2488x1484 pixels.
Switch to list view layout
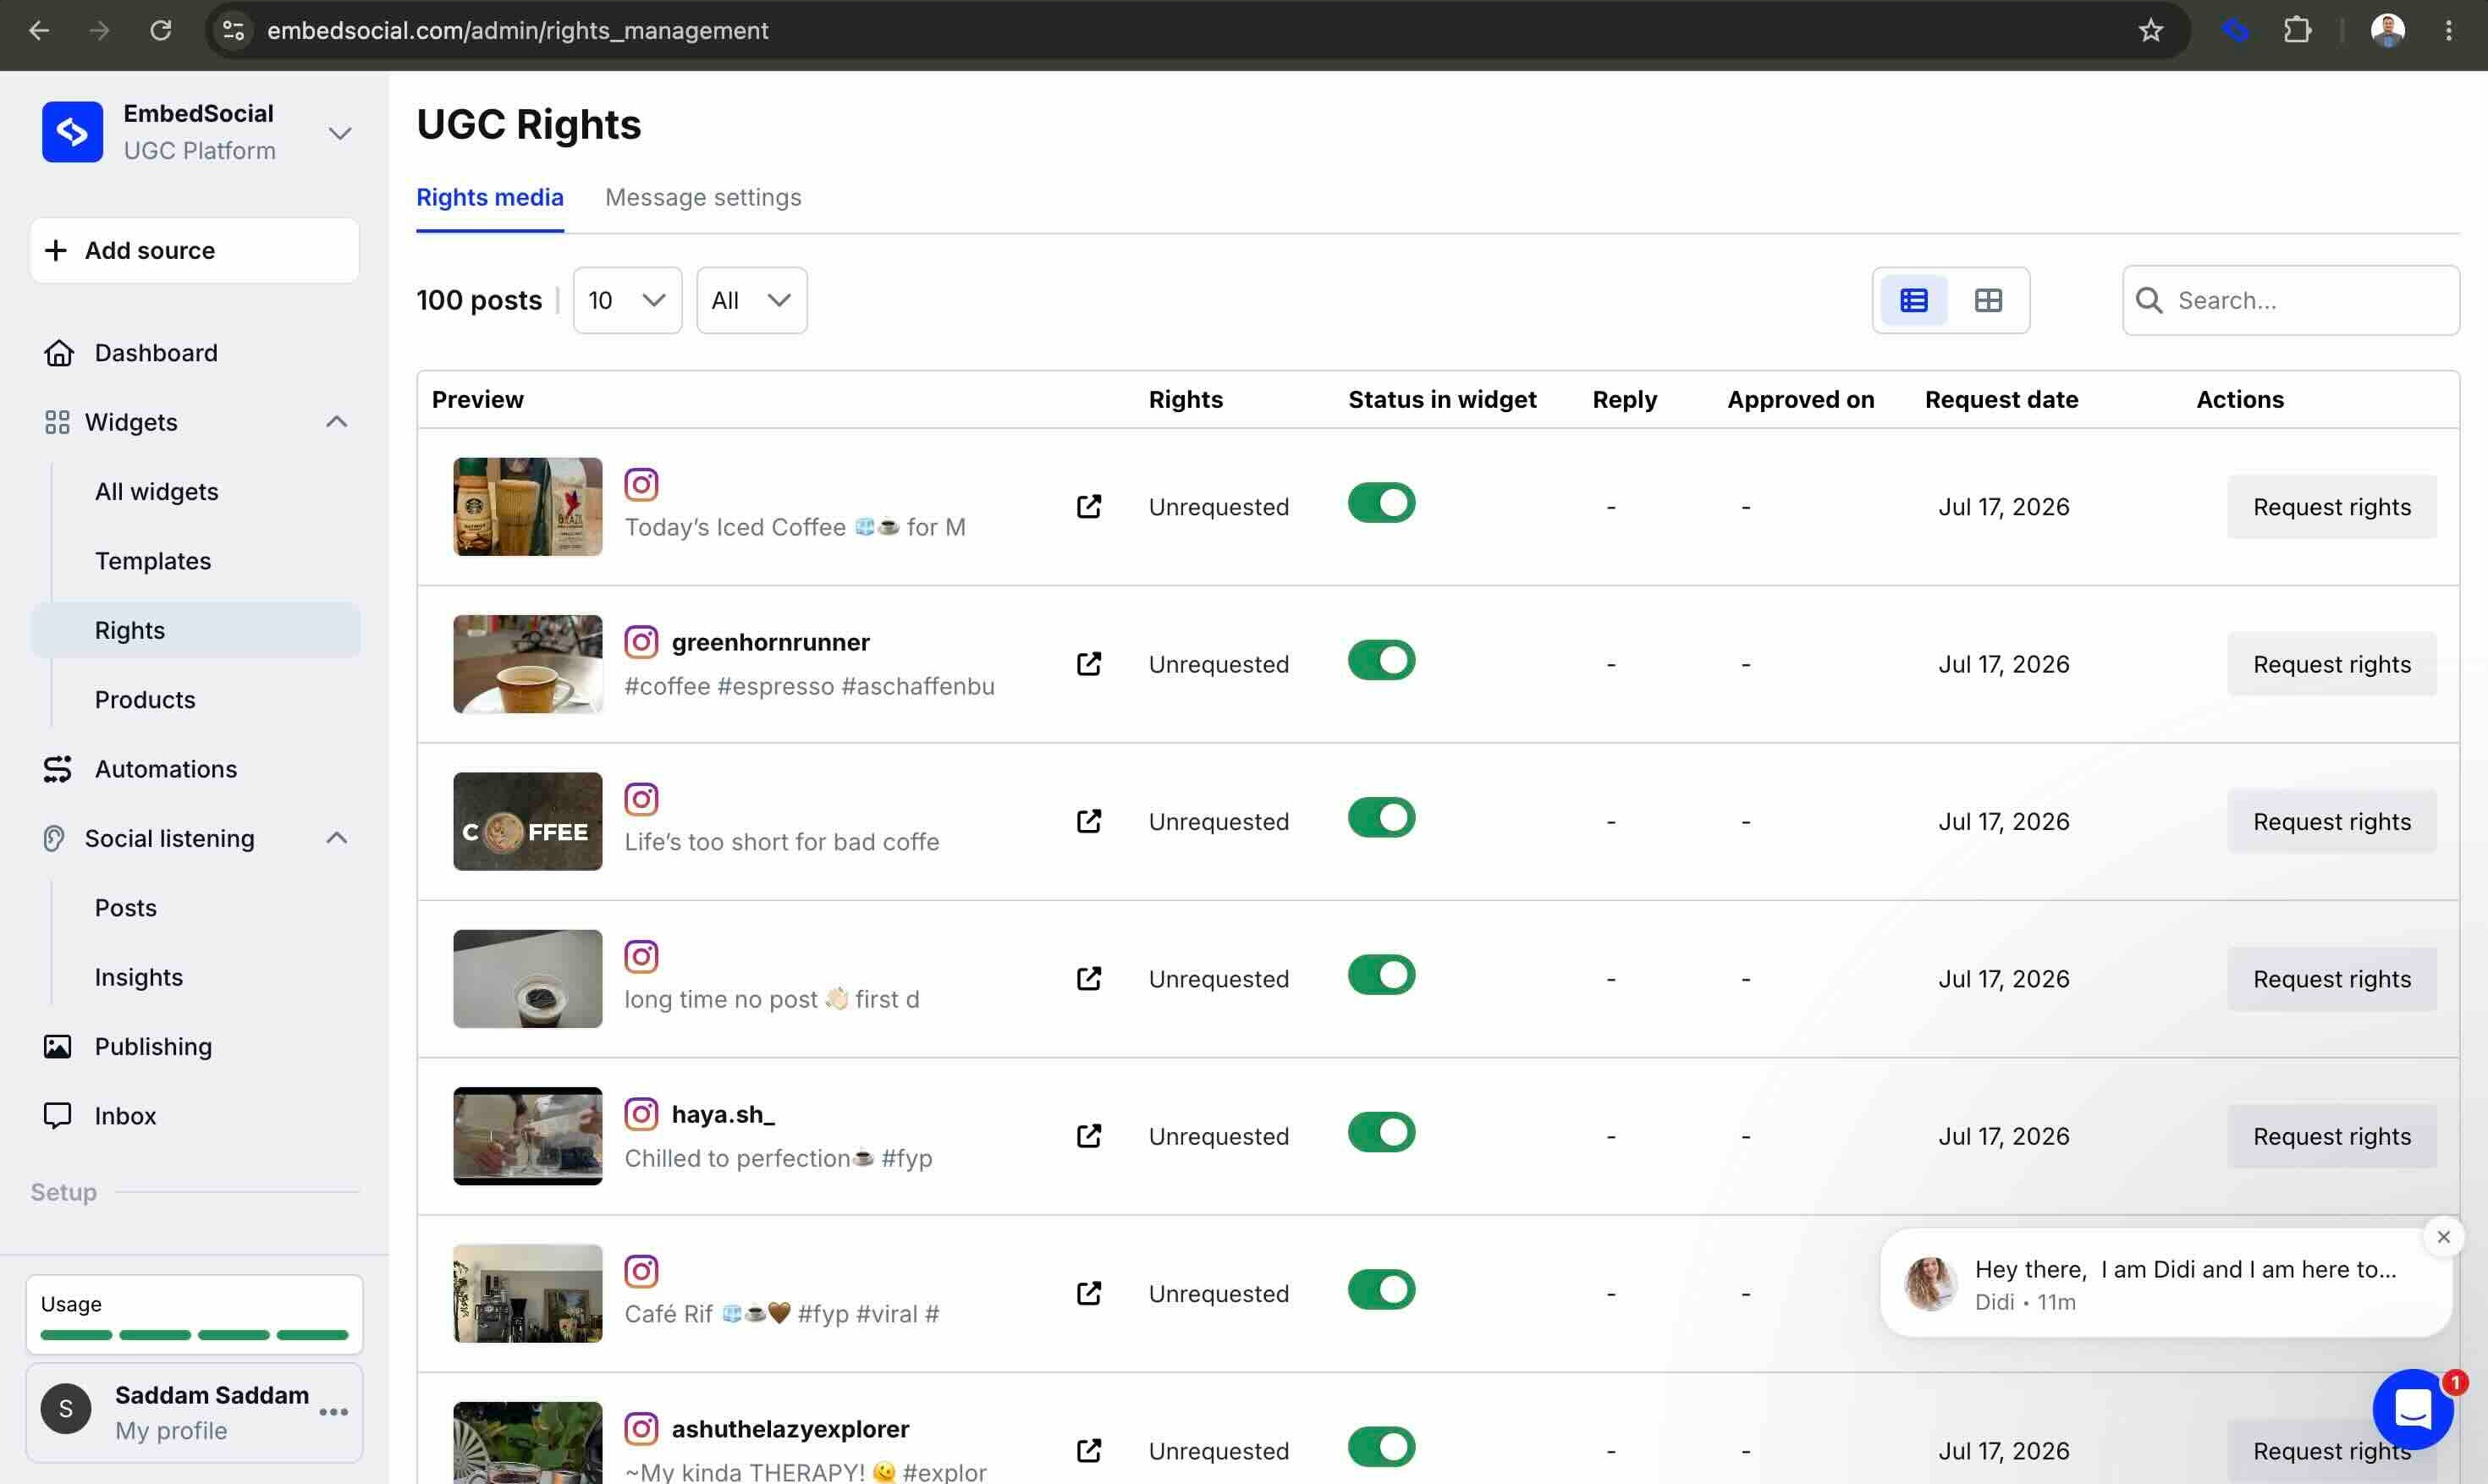point(1914,300)
